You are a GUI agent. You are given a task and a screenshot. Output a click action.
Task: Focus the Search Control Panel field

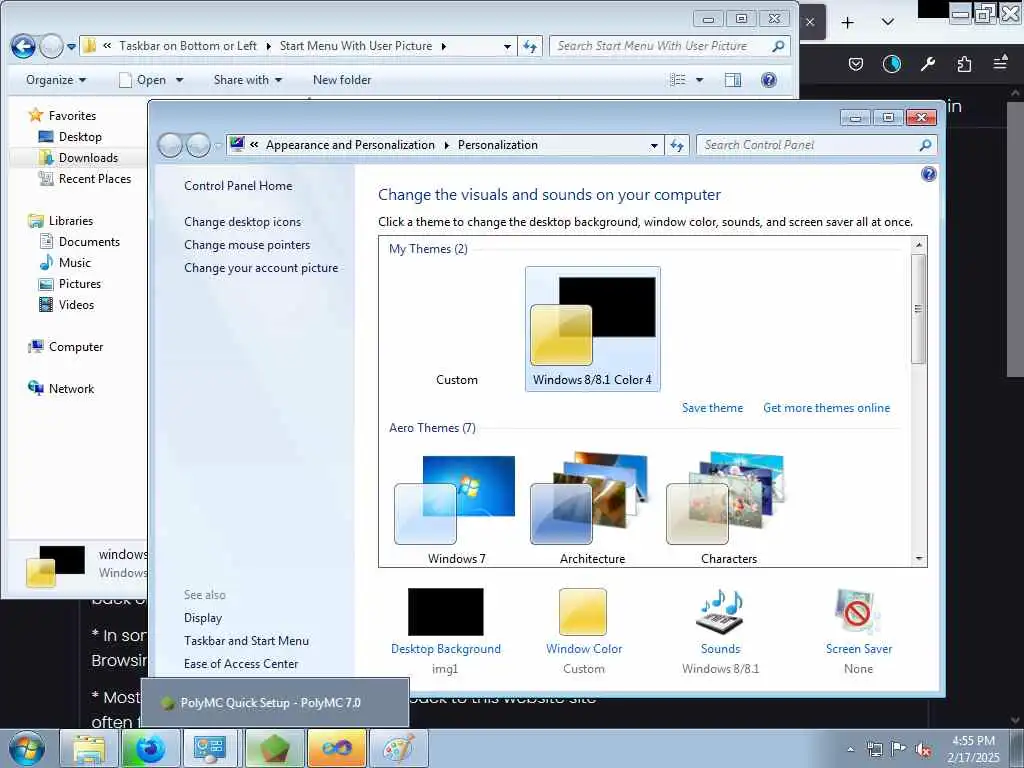coord(816,145)
